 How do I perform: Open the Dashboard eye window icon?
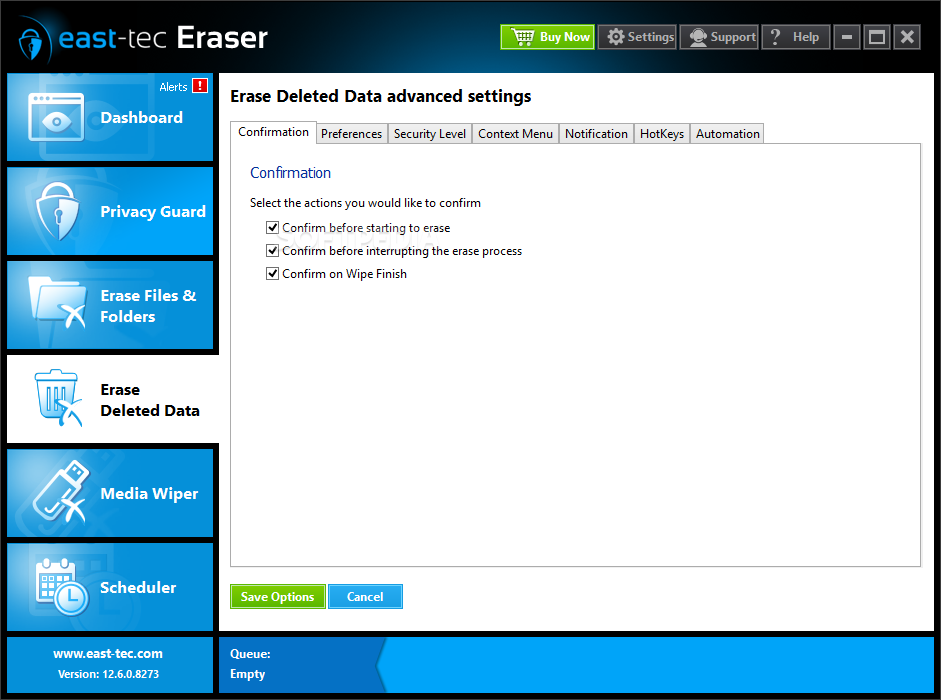[56, 117]
